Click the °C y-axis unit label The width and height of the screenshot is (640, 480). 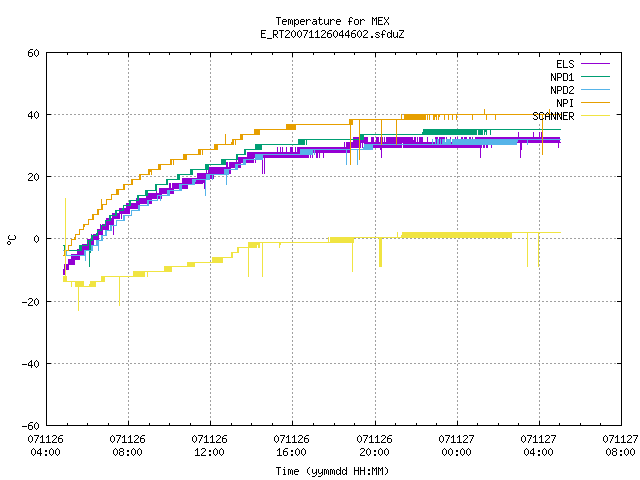tap(12, 240)
